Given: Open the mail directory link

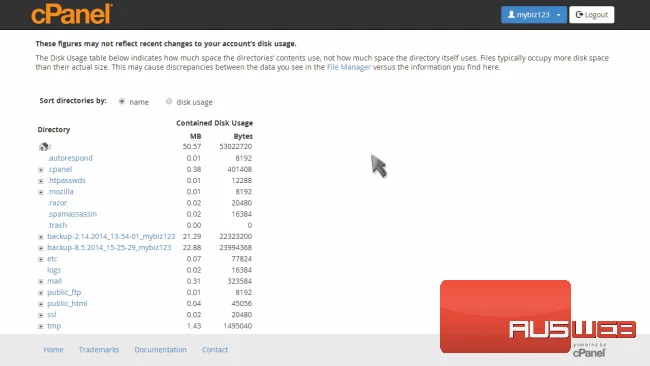Looking at the screenshot, I should tap(54, 281).
